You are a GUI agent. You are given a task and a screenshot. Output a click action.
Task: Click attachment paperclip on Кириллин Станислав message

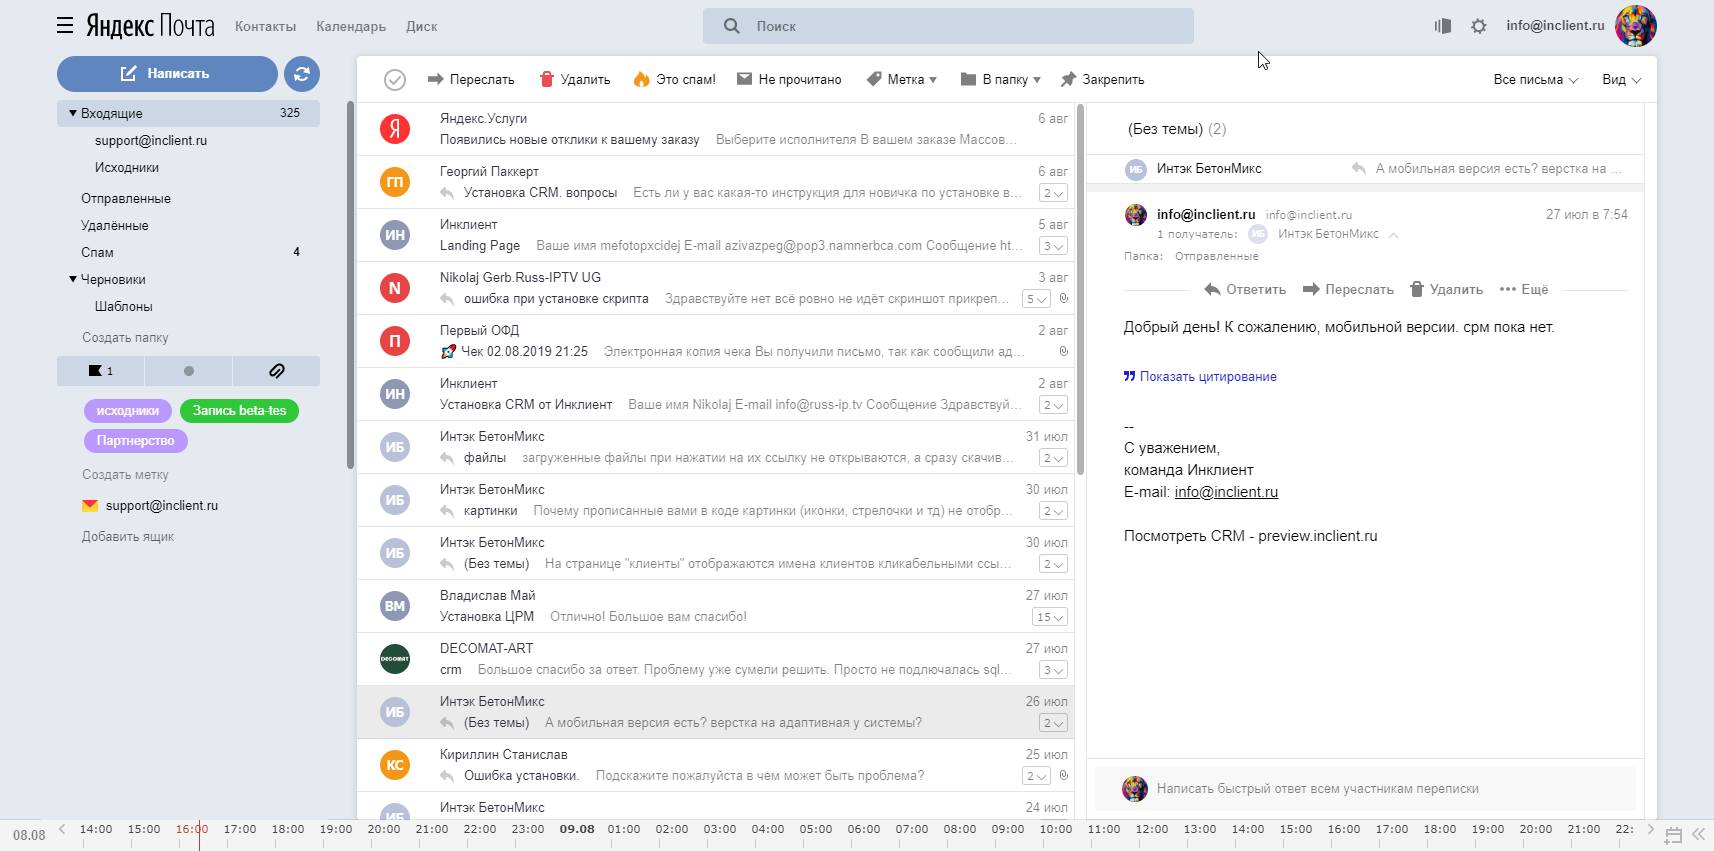pyautogui.click(x=1064, y=775)
